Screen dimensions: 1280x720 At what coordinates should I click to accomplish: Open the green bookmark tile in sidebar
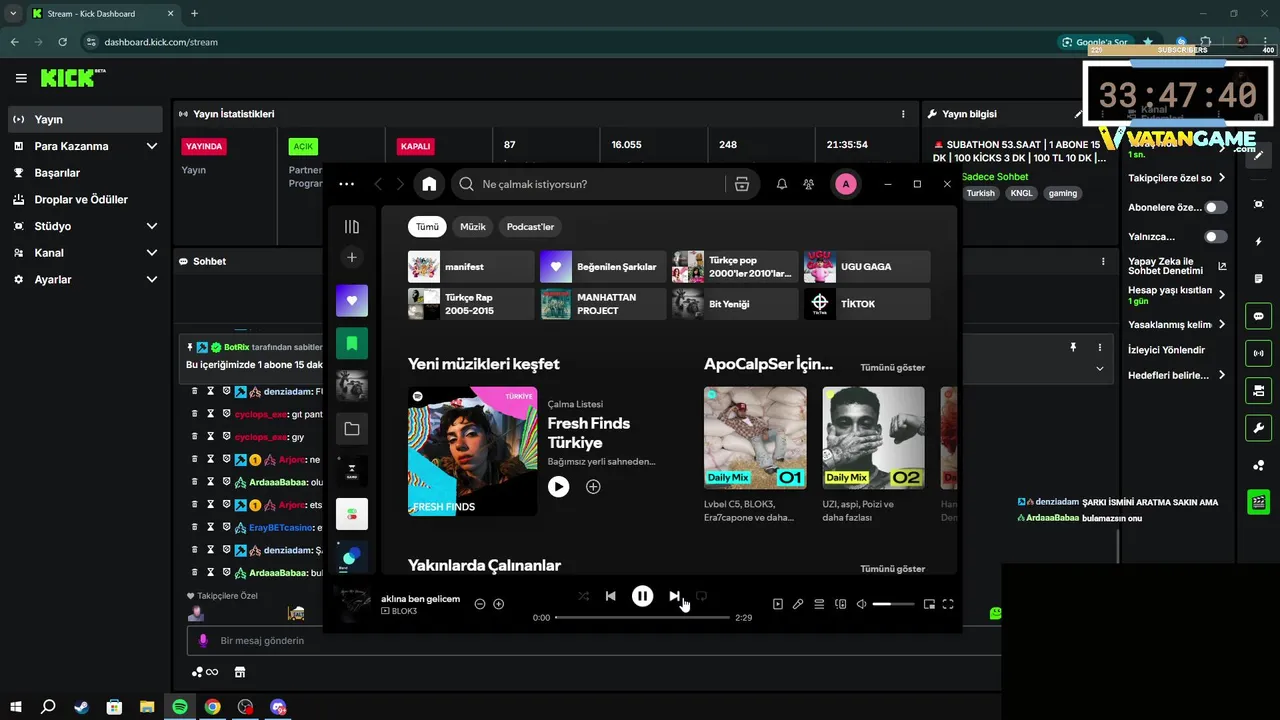[352, 343]
